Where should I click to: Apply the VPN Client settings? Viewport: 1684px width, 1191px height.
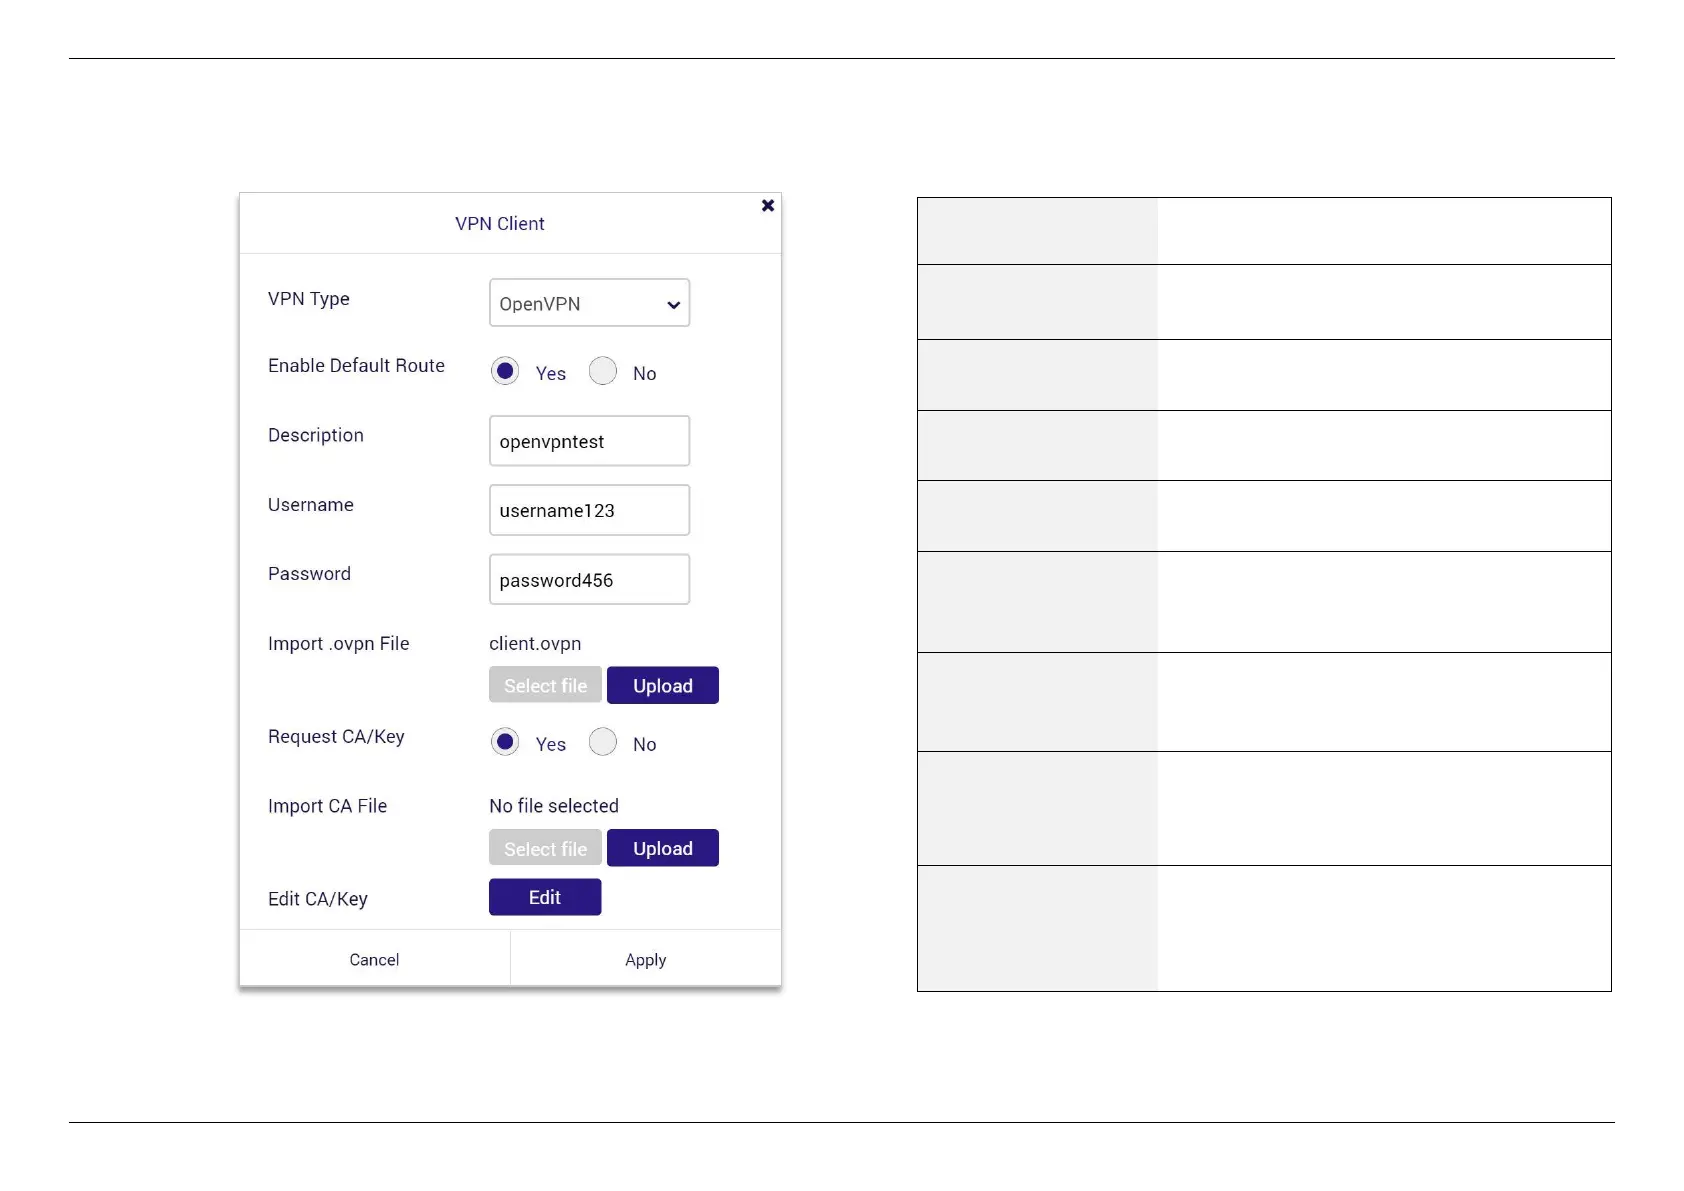coord(645,959)
